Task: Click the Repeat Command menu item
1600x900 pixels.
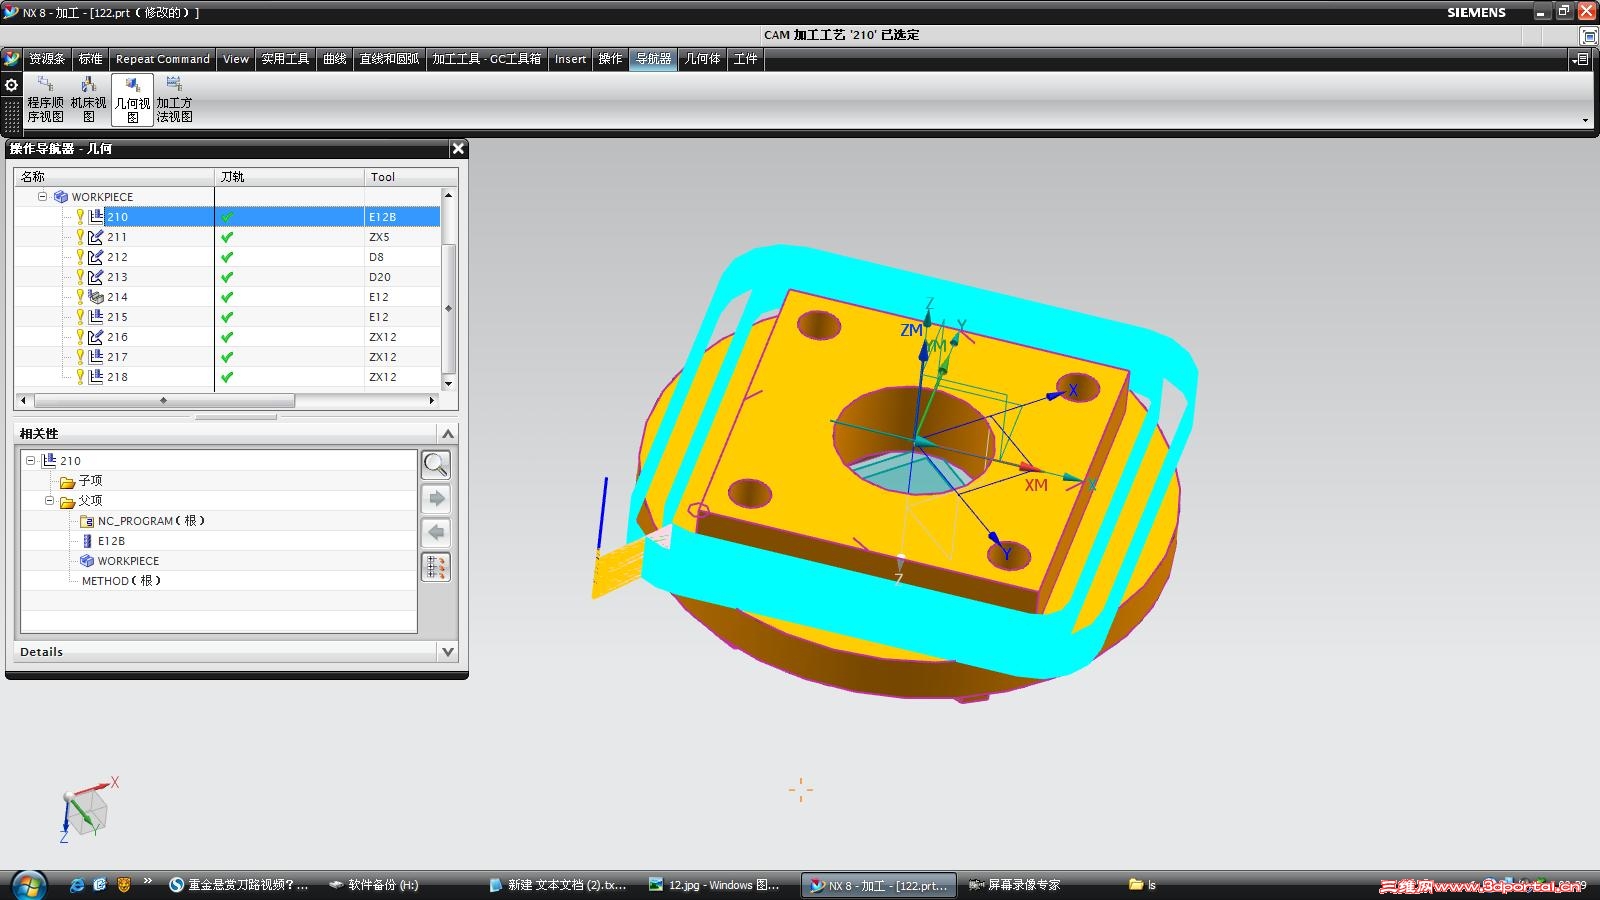Action: 163,59
